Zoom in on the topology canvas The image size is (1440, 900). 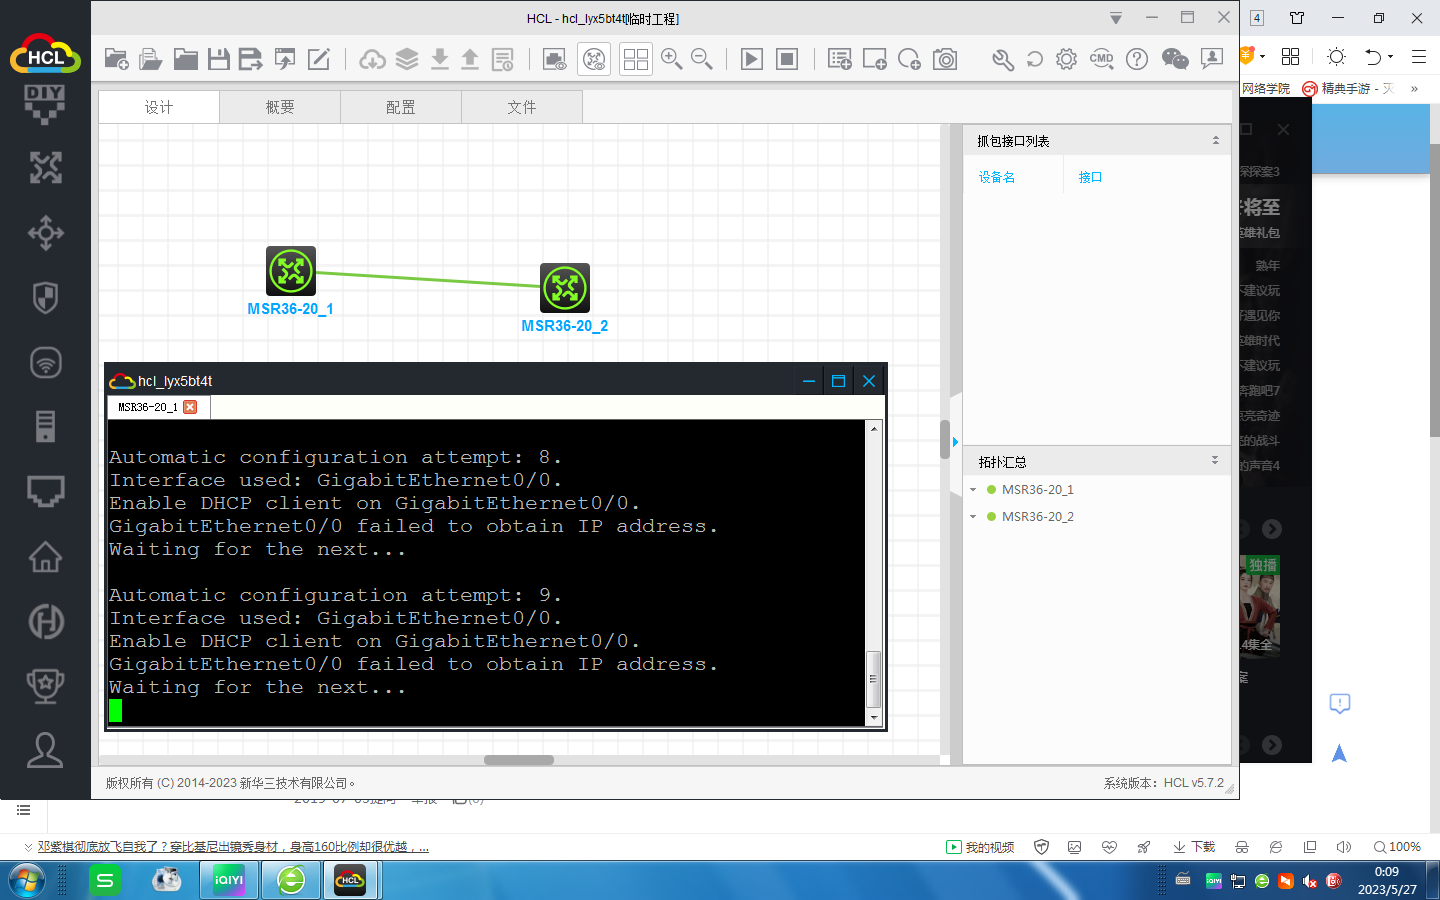coord(672,59)
